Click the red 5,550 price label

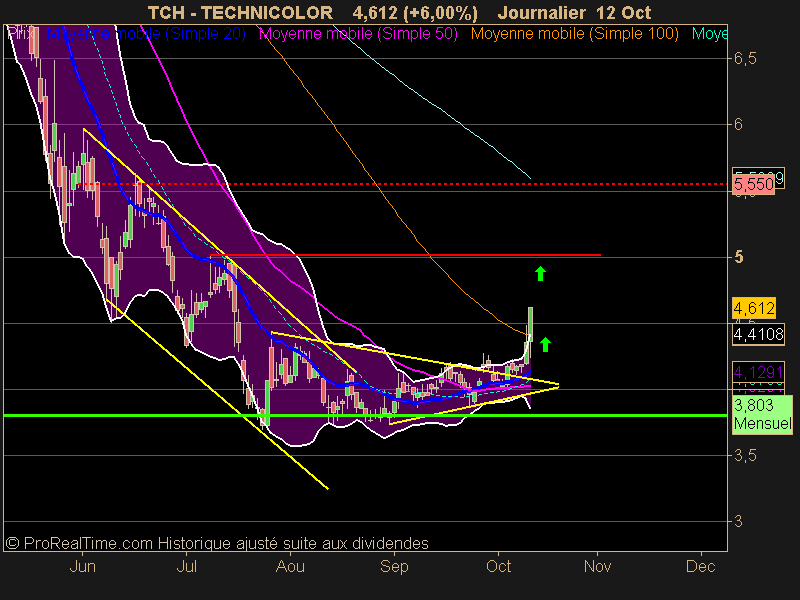(754, 184)
